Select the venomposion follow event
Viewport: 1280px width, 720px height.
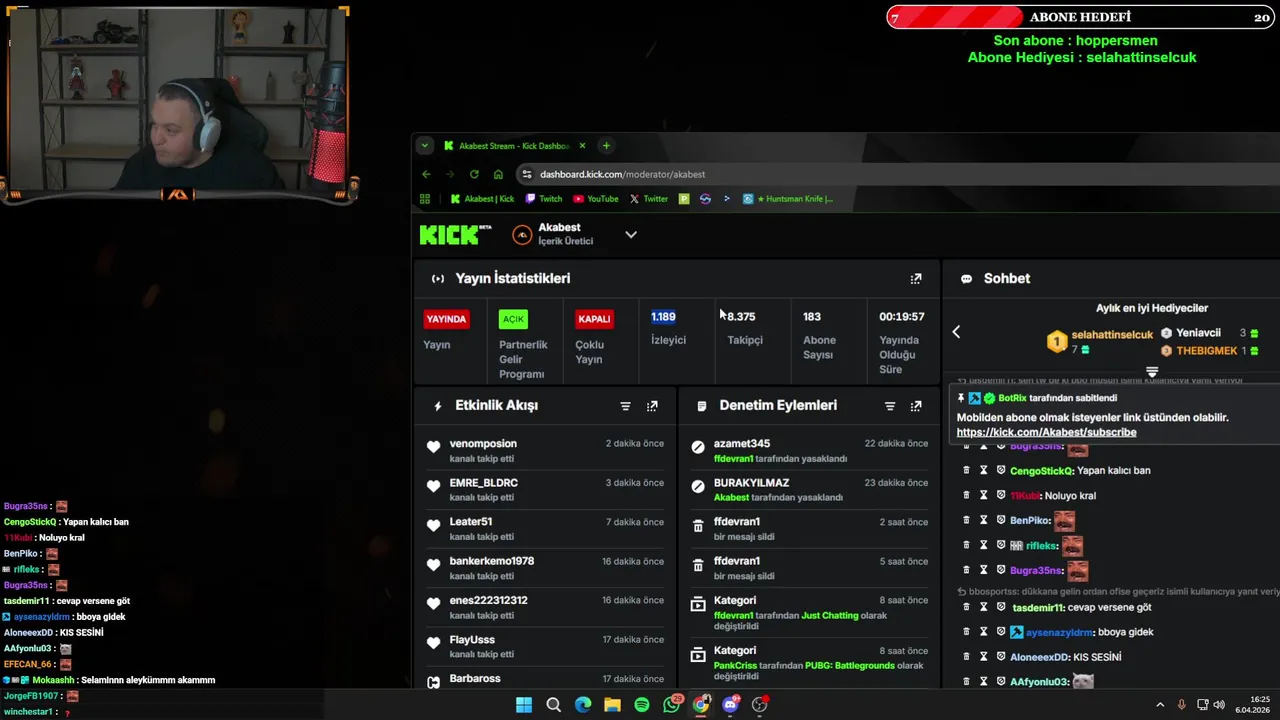(x=545, y=449)
